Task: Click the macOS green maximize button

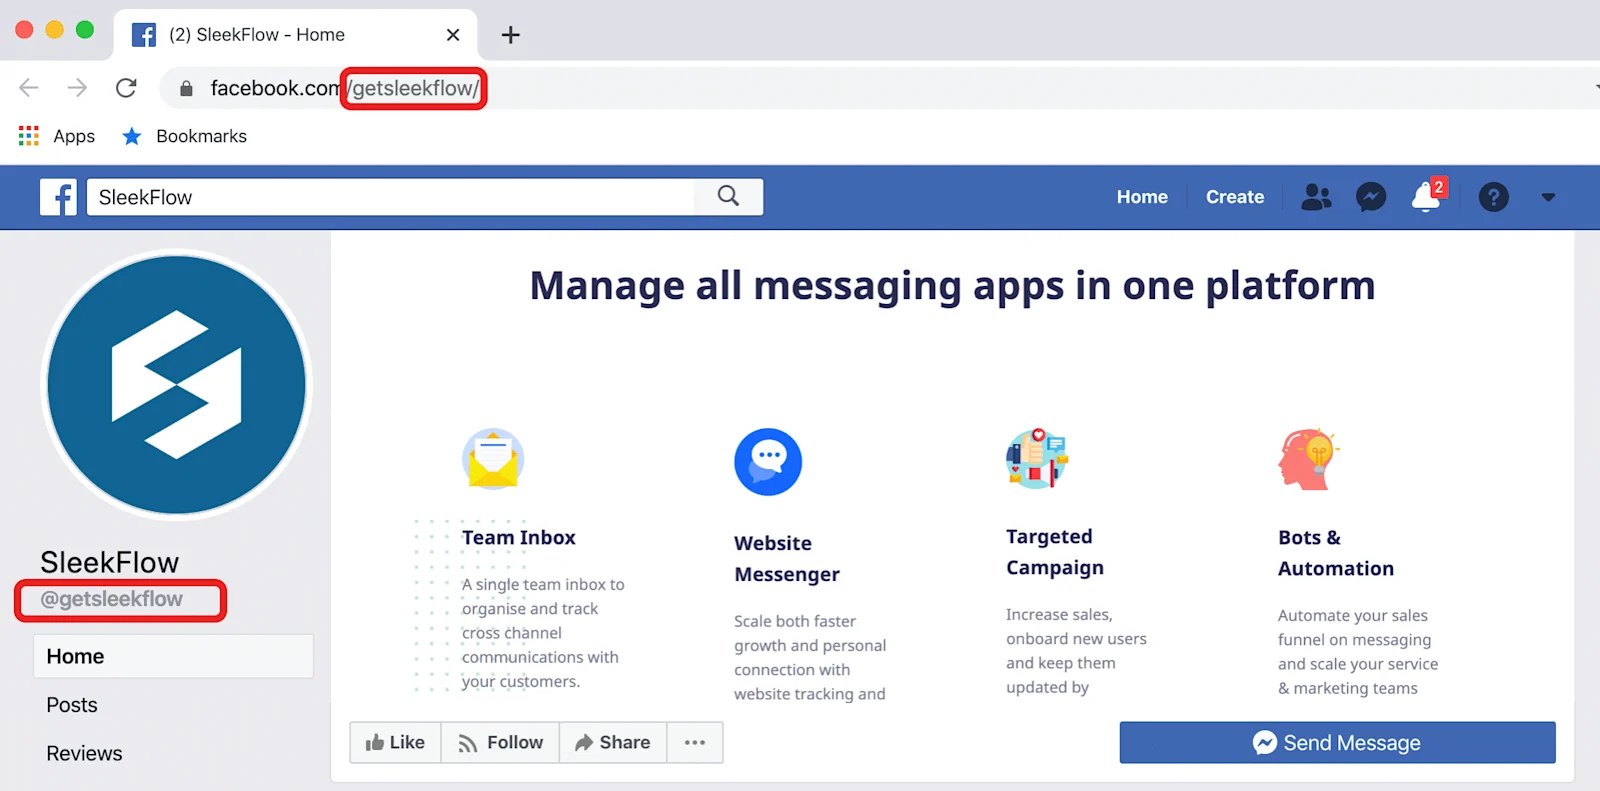Action: [x=85, y=30]
